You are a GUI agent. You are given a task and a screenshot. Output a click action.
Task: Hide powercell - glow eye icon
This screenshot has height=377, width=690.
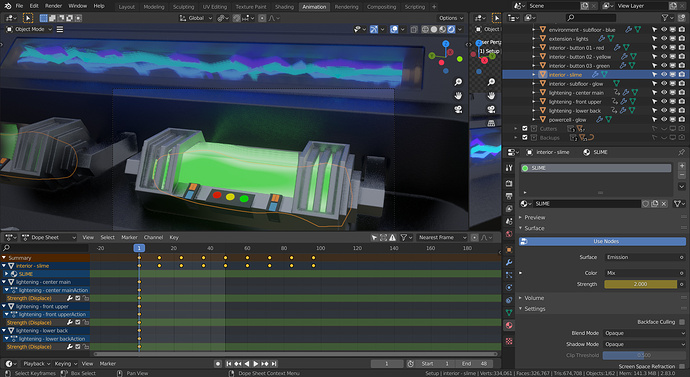click(x=664, y=120)
